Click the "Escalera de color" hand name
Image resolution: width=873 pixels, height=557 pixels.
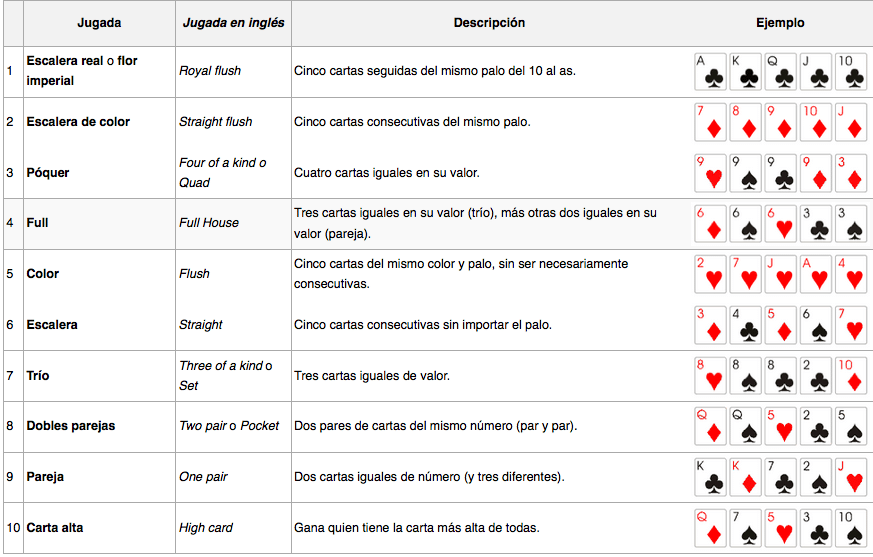[78, 122]
